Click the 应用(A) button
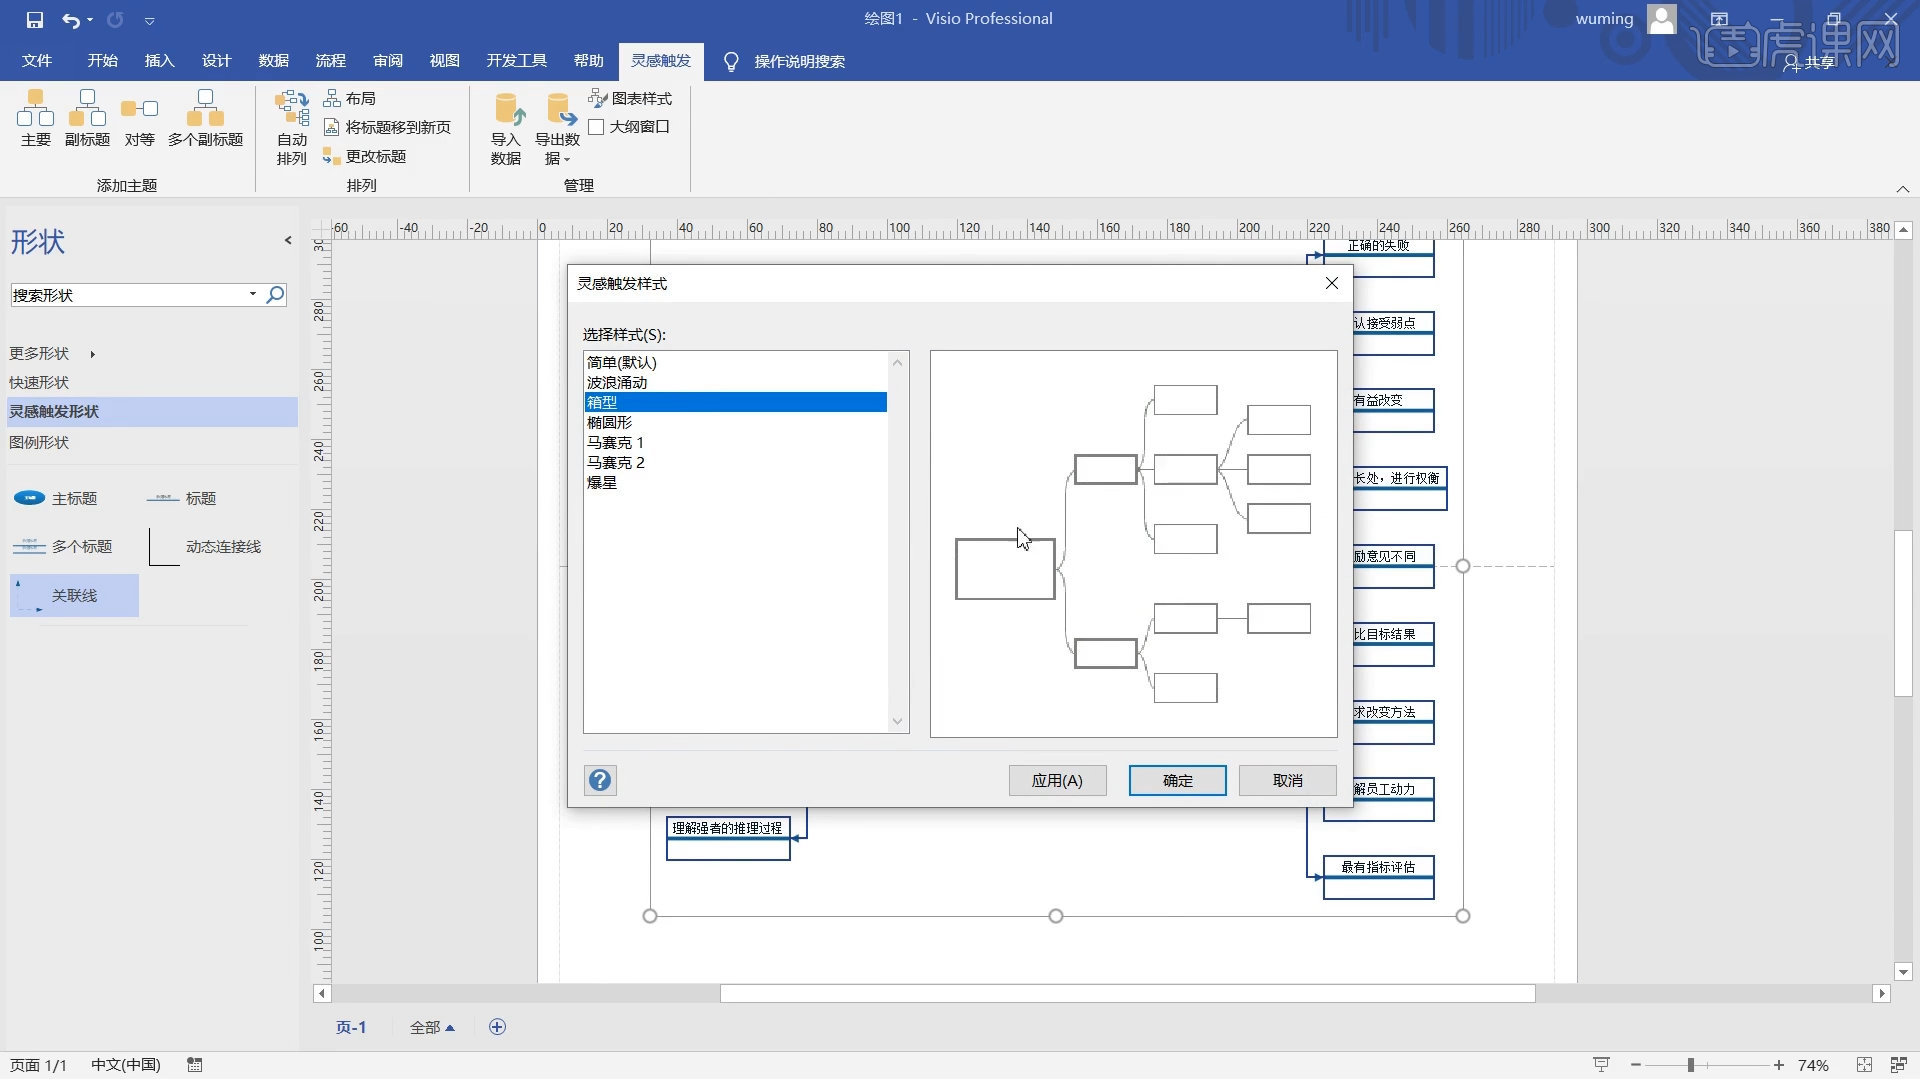Screen dimensions: 1920x1080 [x=1057, y=780]
